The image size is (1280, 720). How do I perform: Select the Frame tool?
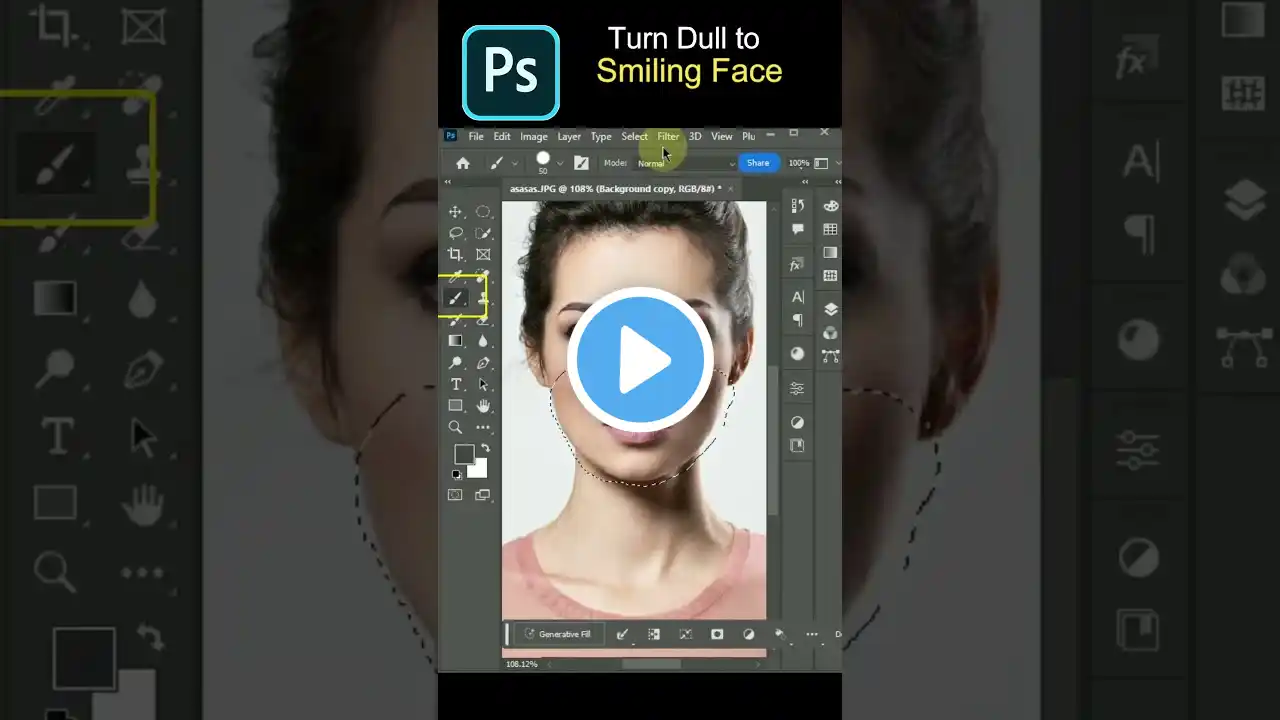point(483,255)
